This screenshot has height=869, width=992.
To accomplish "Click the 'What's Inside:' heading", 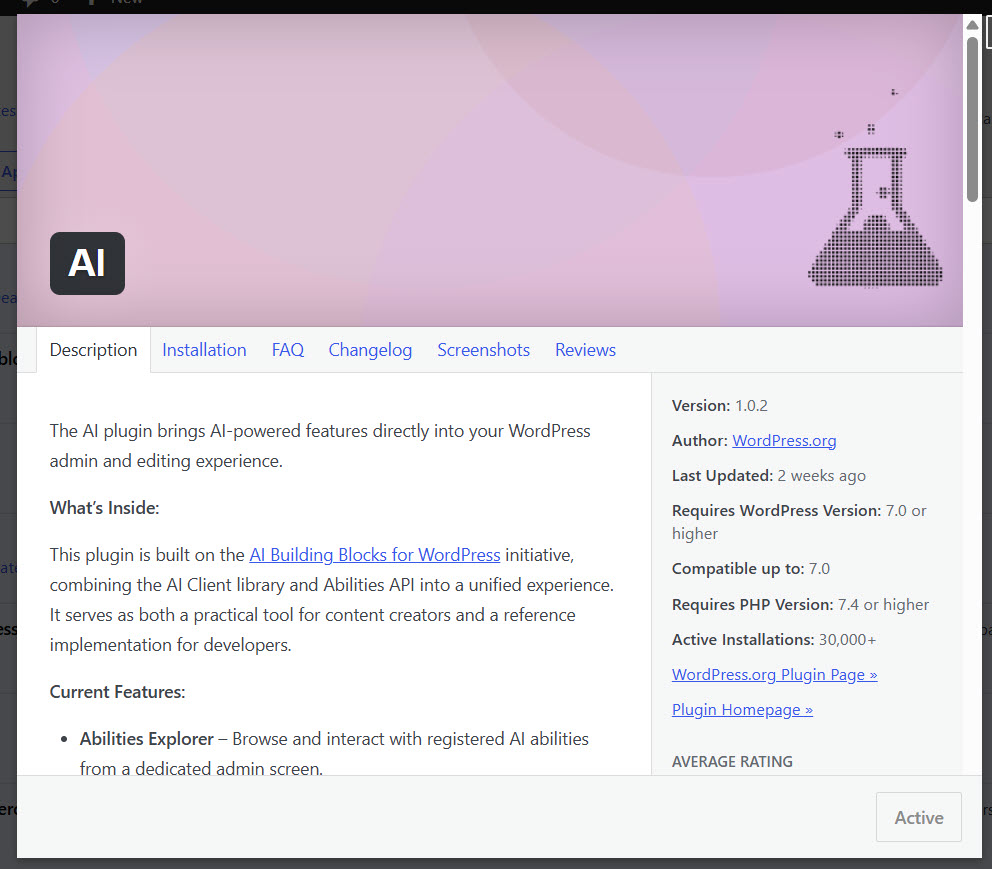I will click(104, 508).
